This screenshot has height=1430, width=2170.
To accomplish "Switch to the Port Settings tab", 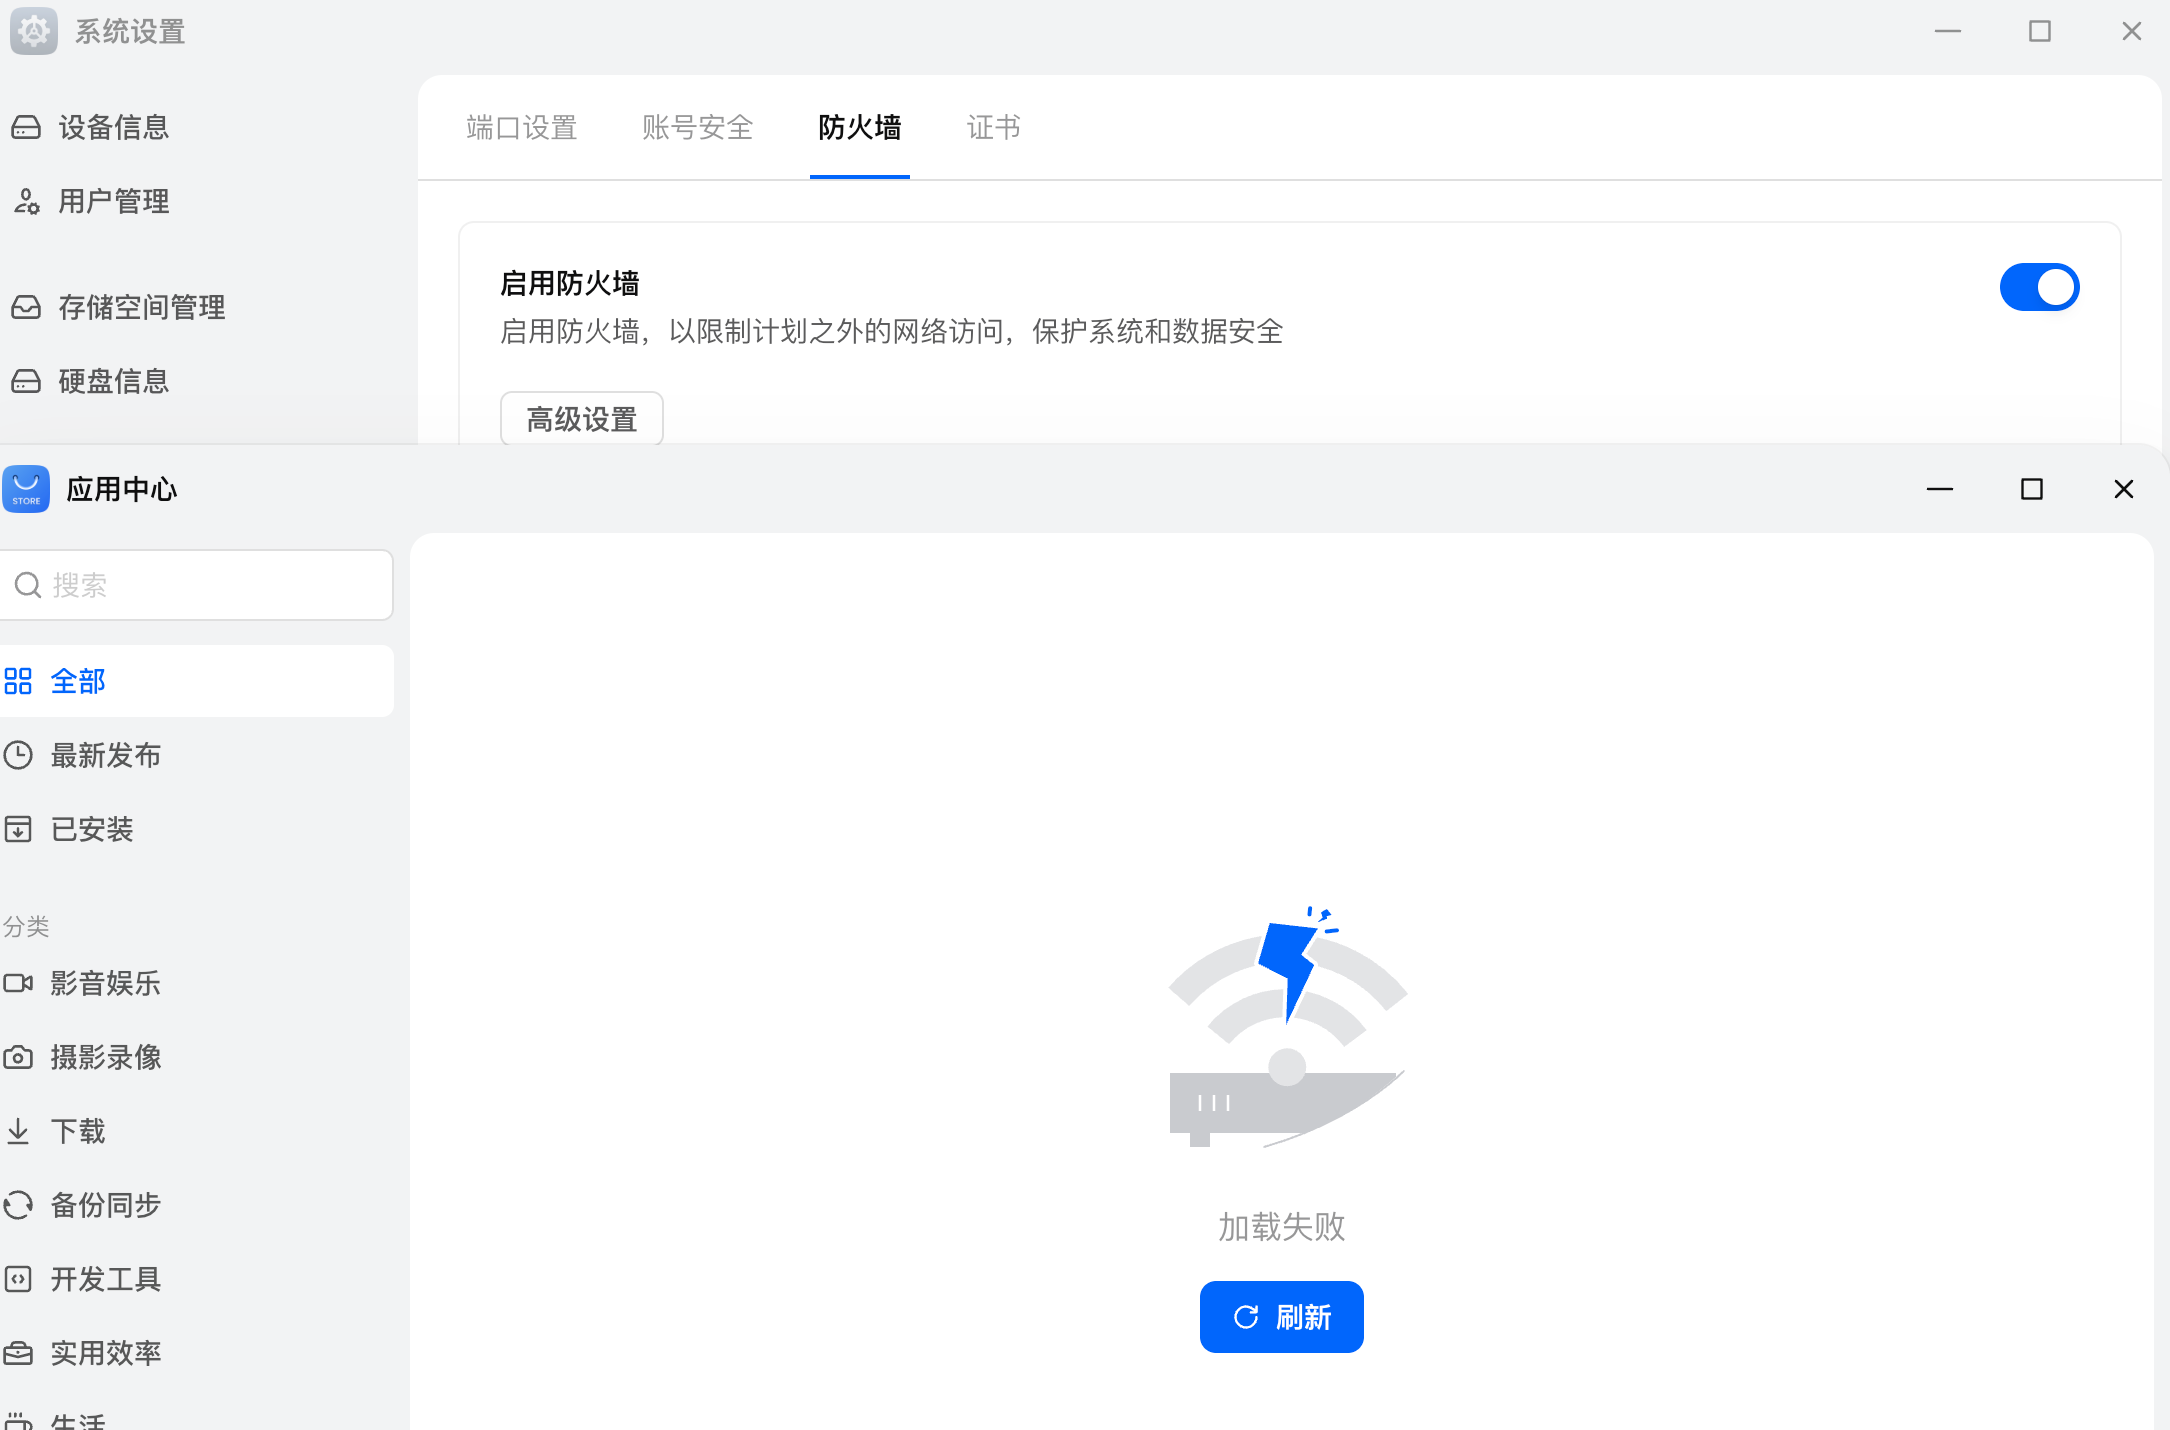I will click(521, 127).
